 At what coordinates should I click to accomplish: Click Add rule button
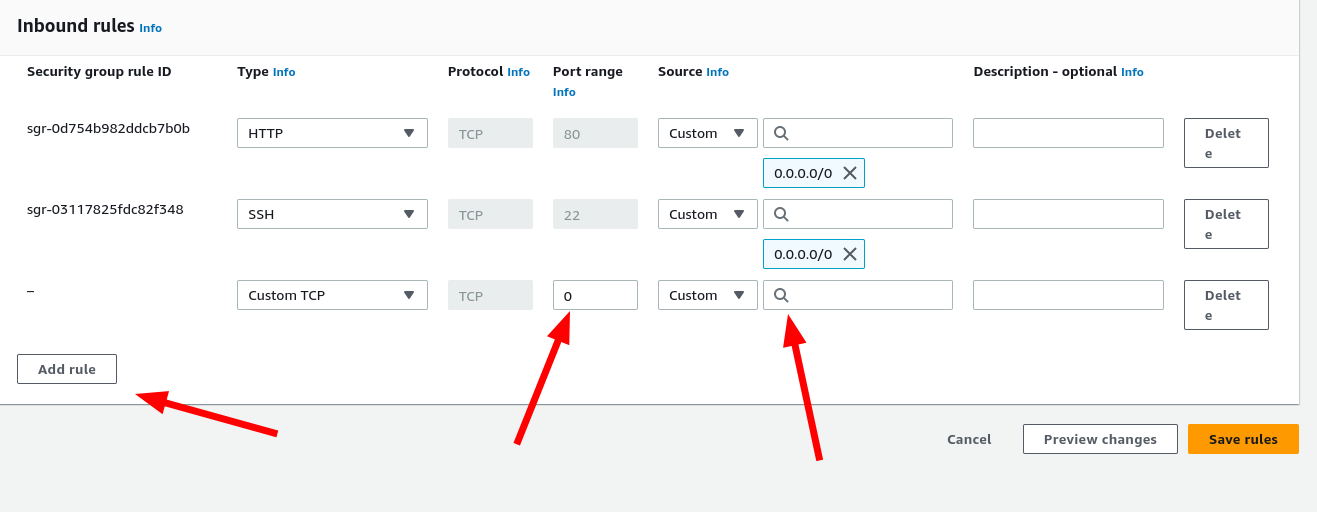coord(67,369)
